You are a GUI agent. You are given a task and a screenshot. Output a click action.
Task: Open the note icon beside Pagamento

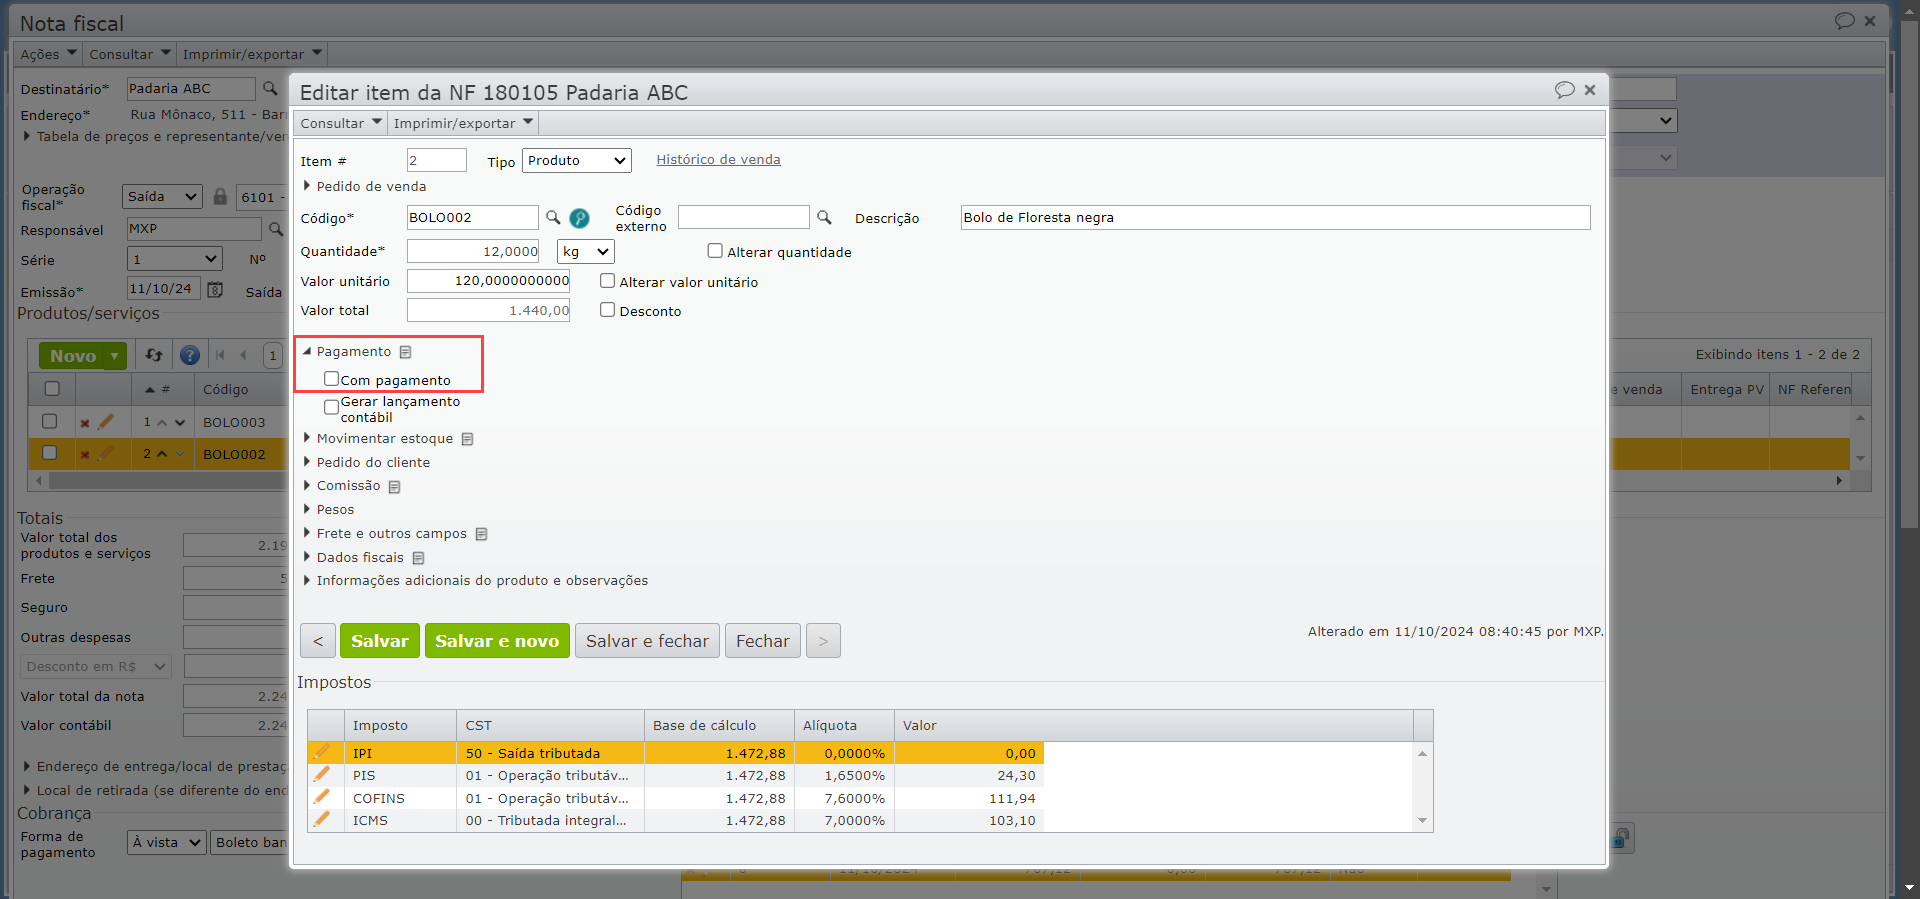coord(405,352)
